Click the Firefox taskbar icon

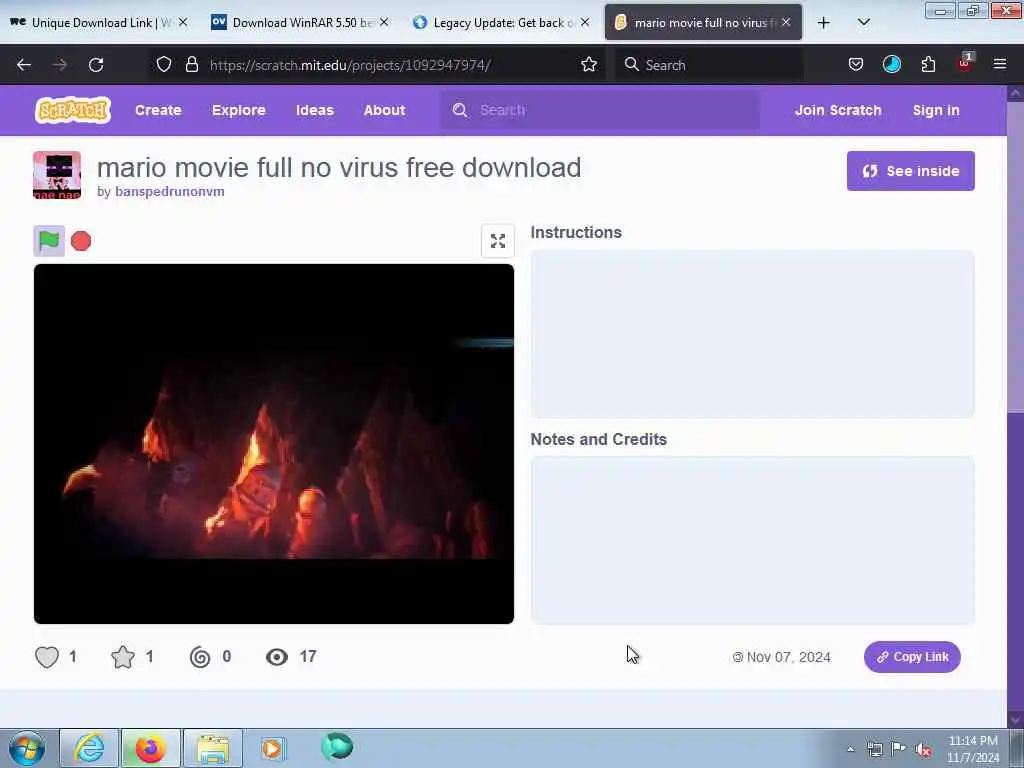150,748
